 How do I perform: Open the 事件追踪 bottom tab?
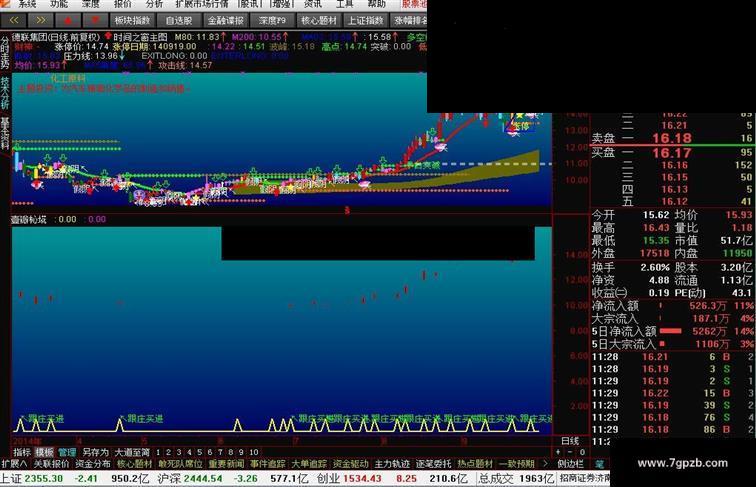[268, 464]
